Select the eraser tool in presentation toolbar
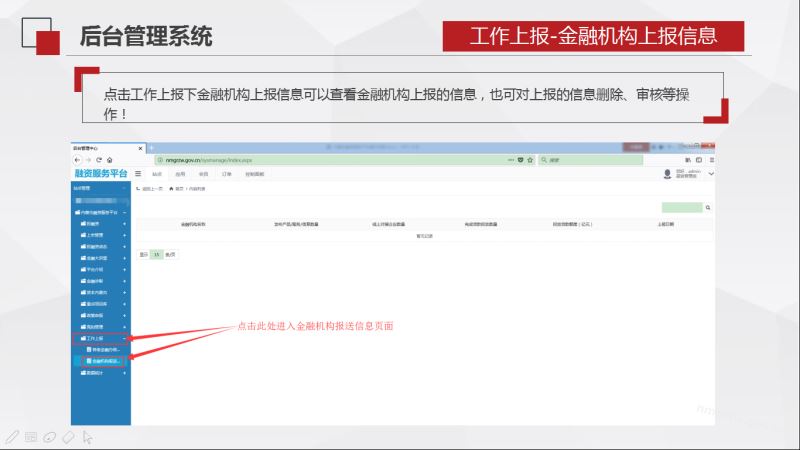800x450 pixels. click(x=68, y=437)
